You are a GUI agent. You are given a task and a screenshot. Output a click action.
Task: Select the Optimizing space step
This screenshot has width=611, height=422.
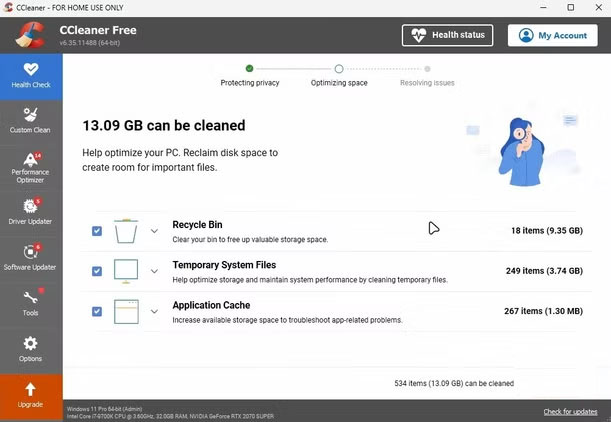pyautogui.click(x=339, y=83)
